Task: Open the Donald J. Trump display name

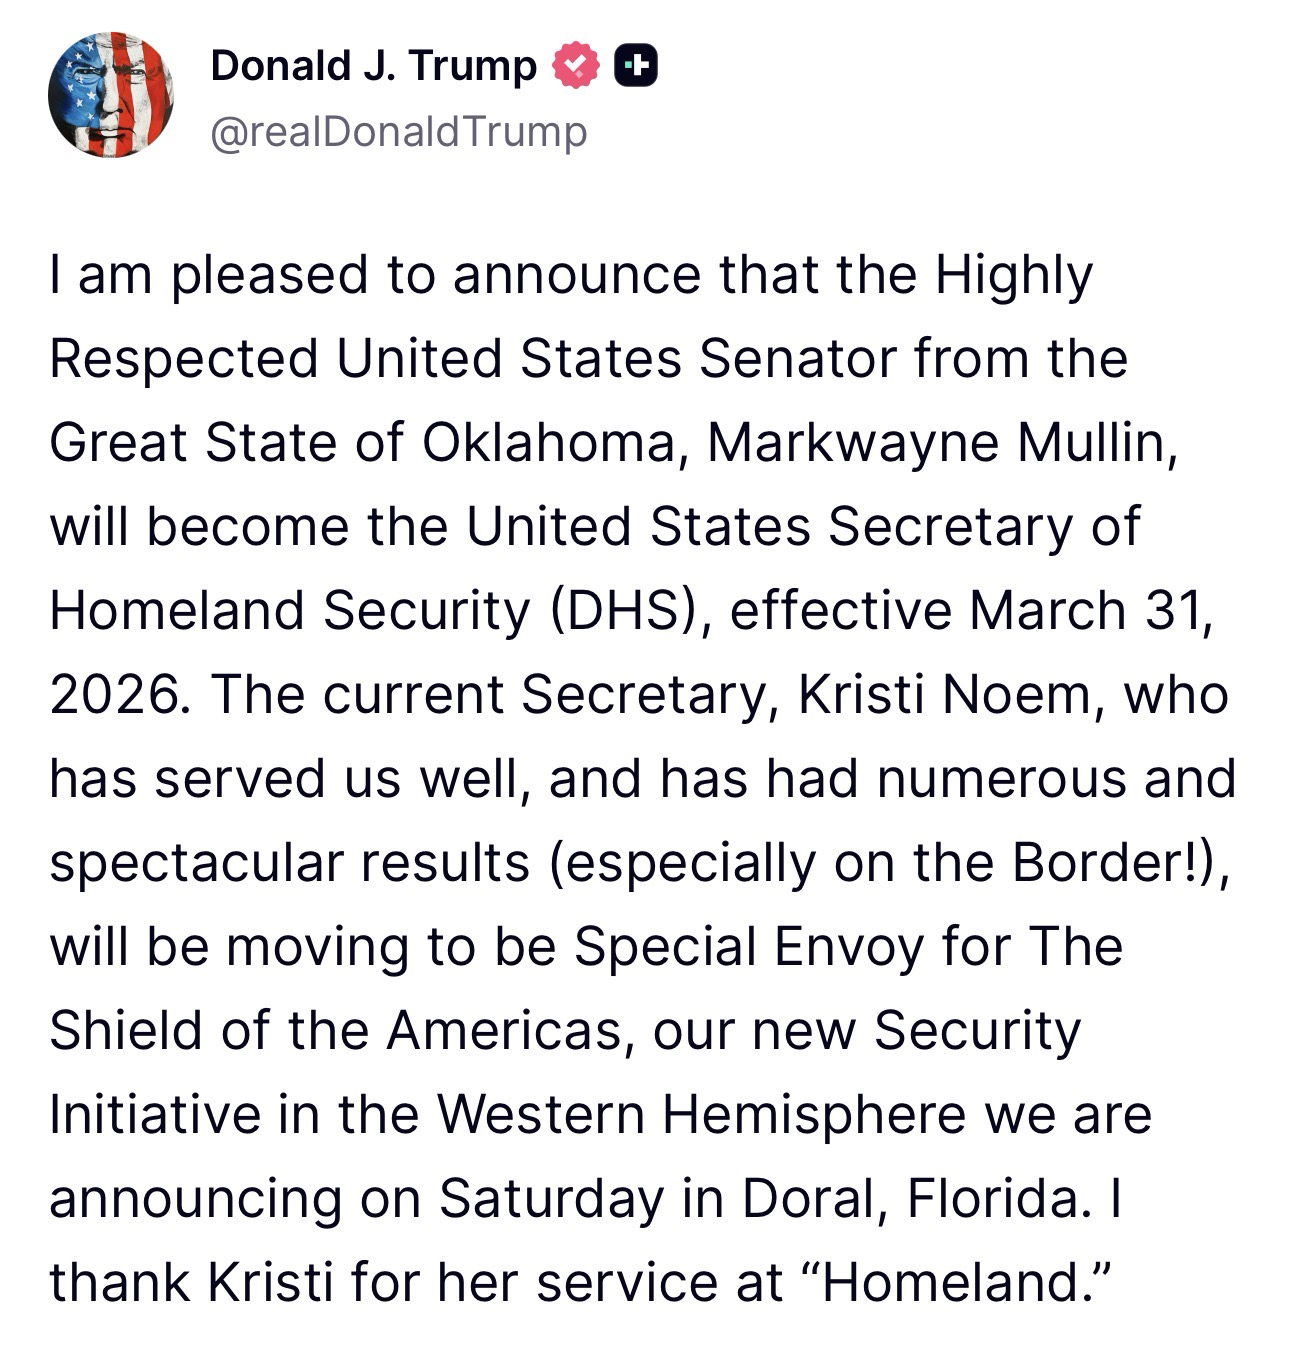Action: point(373,66)
